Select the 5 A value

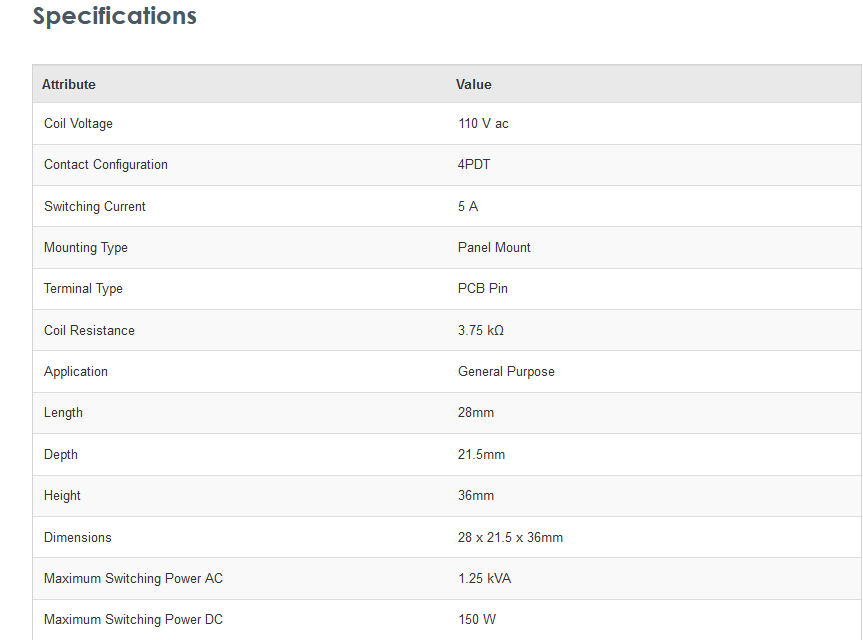468,207
